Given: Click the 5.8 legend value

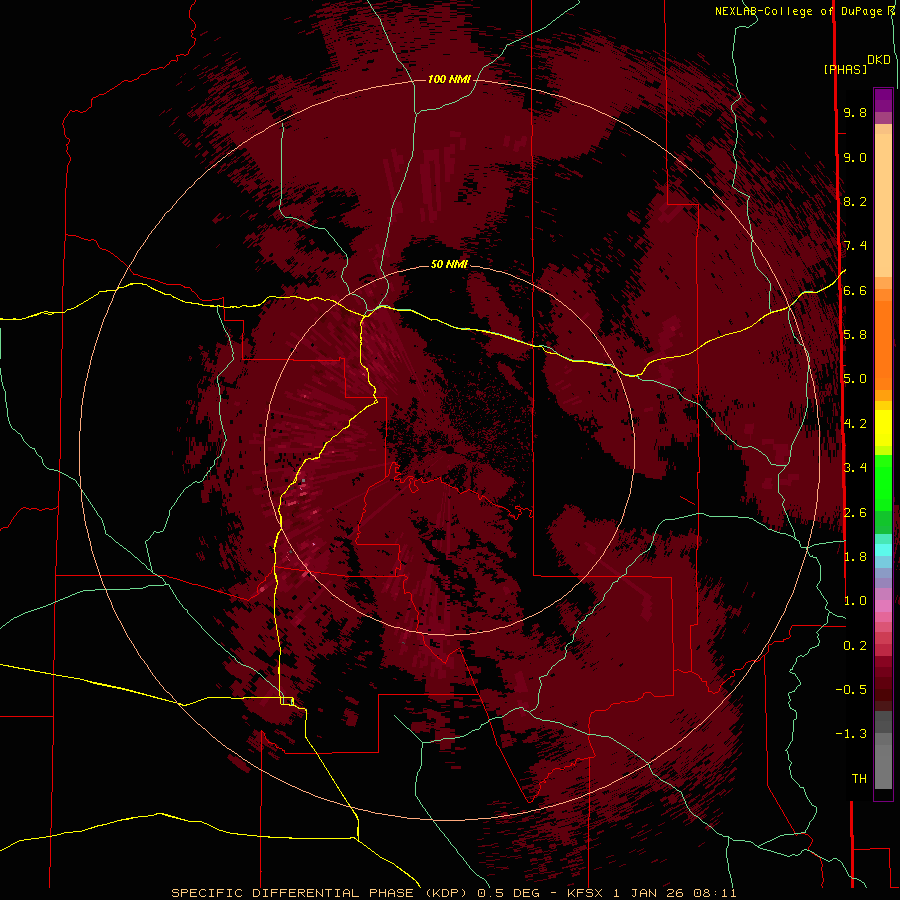Looking at the screenshot, I should click(x=855, y=335).
